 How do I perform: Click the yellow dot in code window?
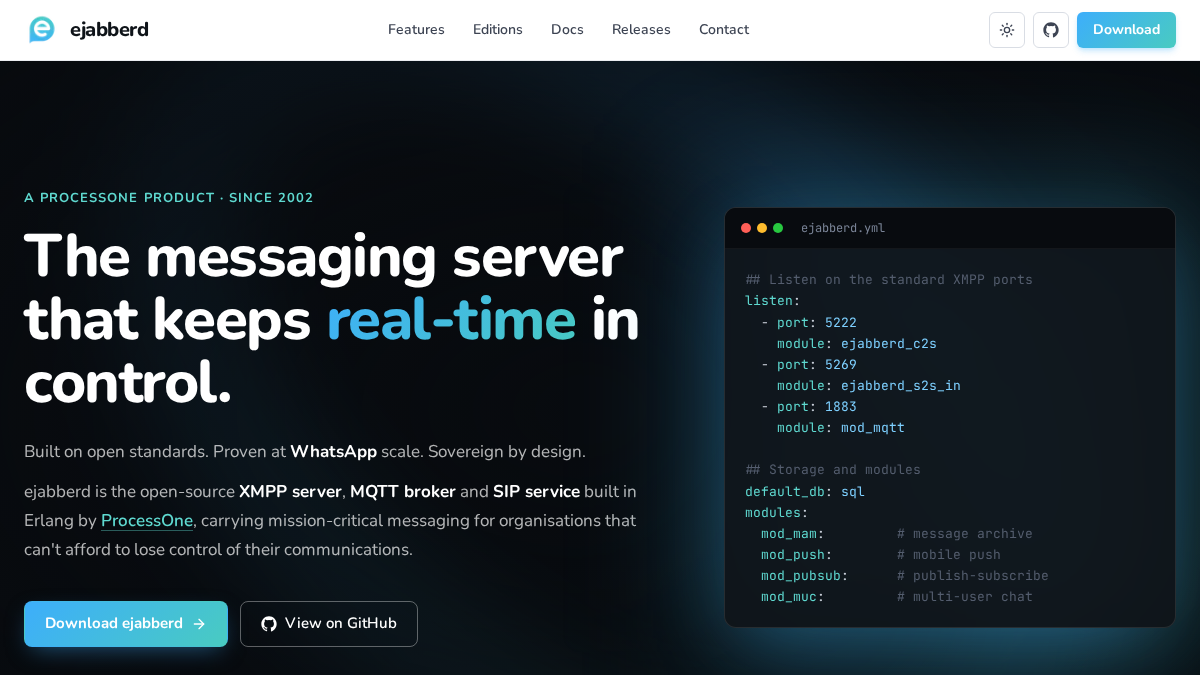(x=762, y=228)
